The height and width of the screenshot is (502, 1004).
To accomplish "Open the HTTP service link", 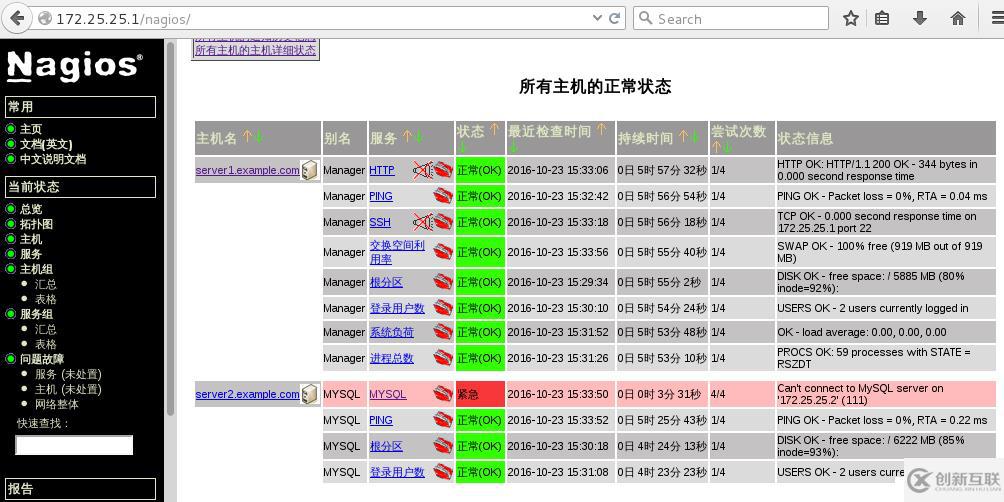I will [x=382, y=170].
